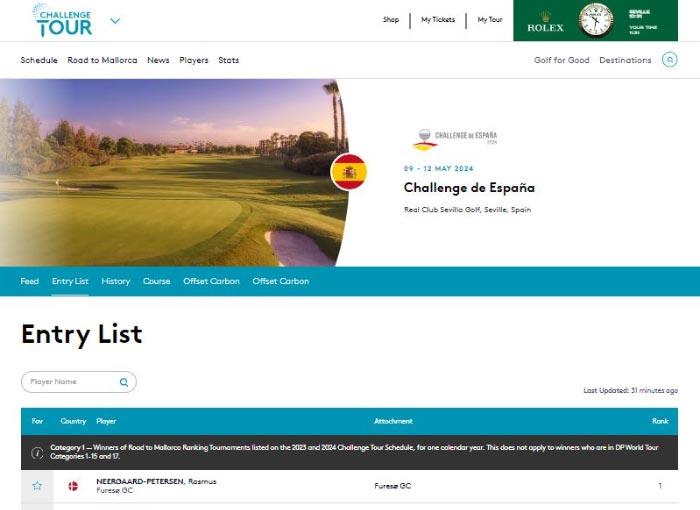Image resolution: width=700 pixels, height=510 pixels.
Task: Favorite Neergaard-Petersen with the star icon
Action: coord(37,485)
